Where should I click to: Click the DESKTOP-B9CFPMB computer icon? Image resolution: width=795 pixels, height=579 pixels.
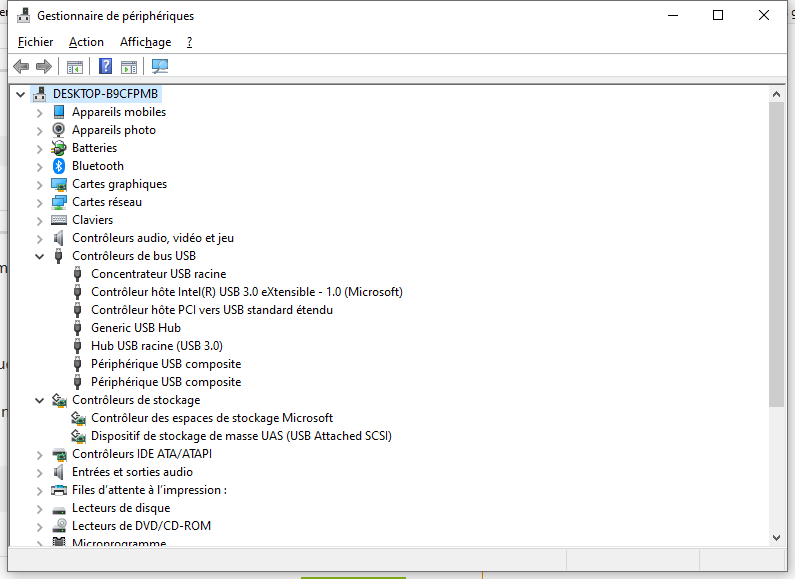point(39,94)
